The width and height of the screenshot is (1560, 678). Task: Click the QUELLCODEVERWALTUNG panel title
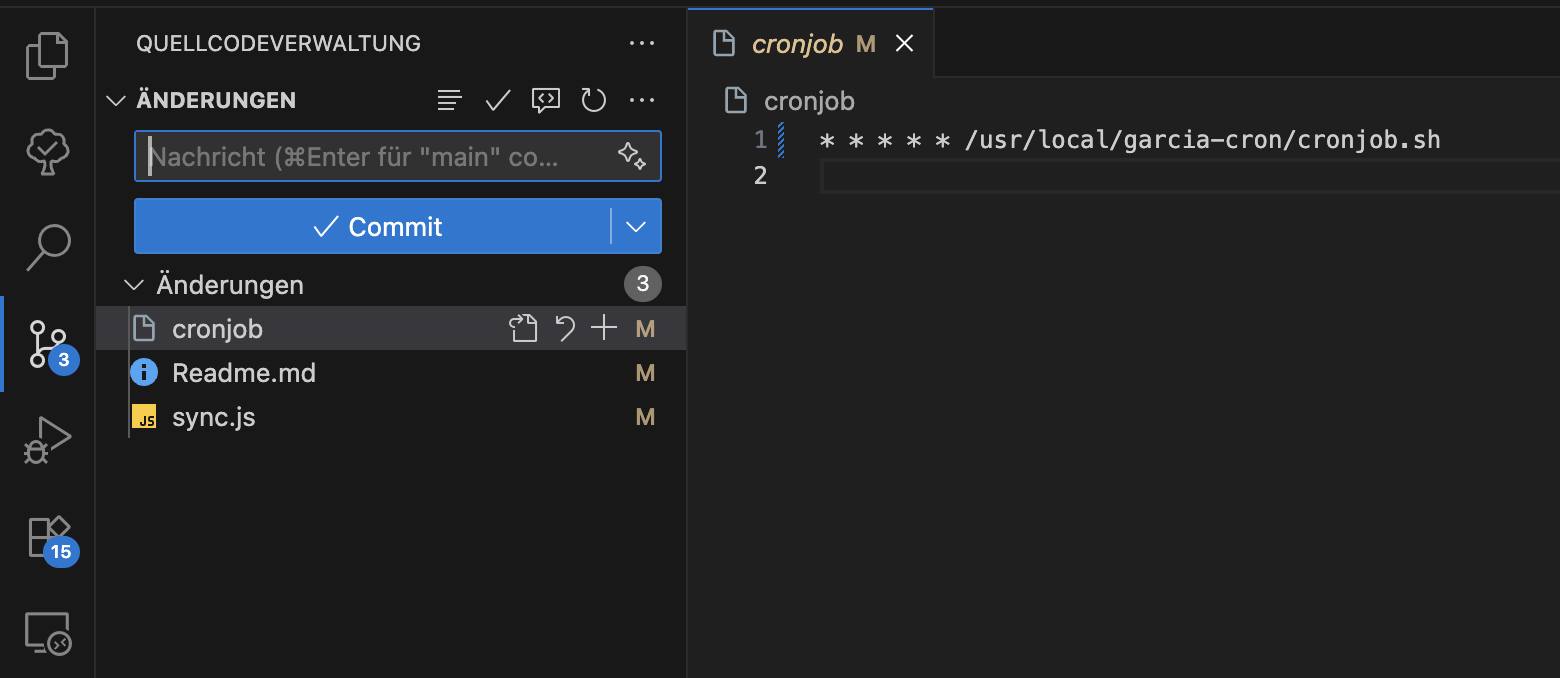(x=278, y=43)
